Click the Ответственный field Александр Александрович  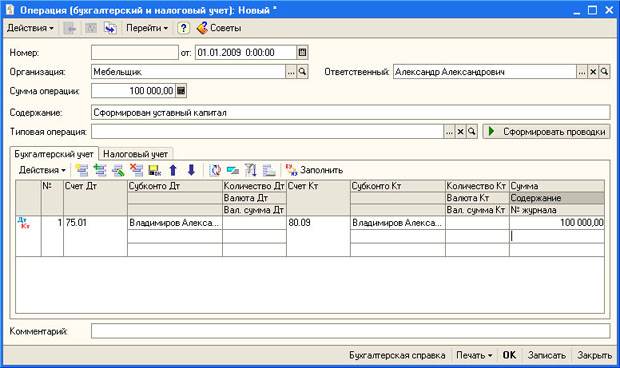(484, 72)
